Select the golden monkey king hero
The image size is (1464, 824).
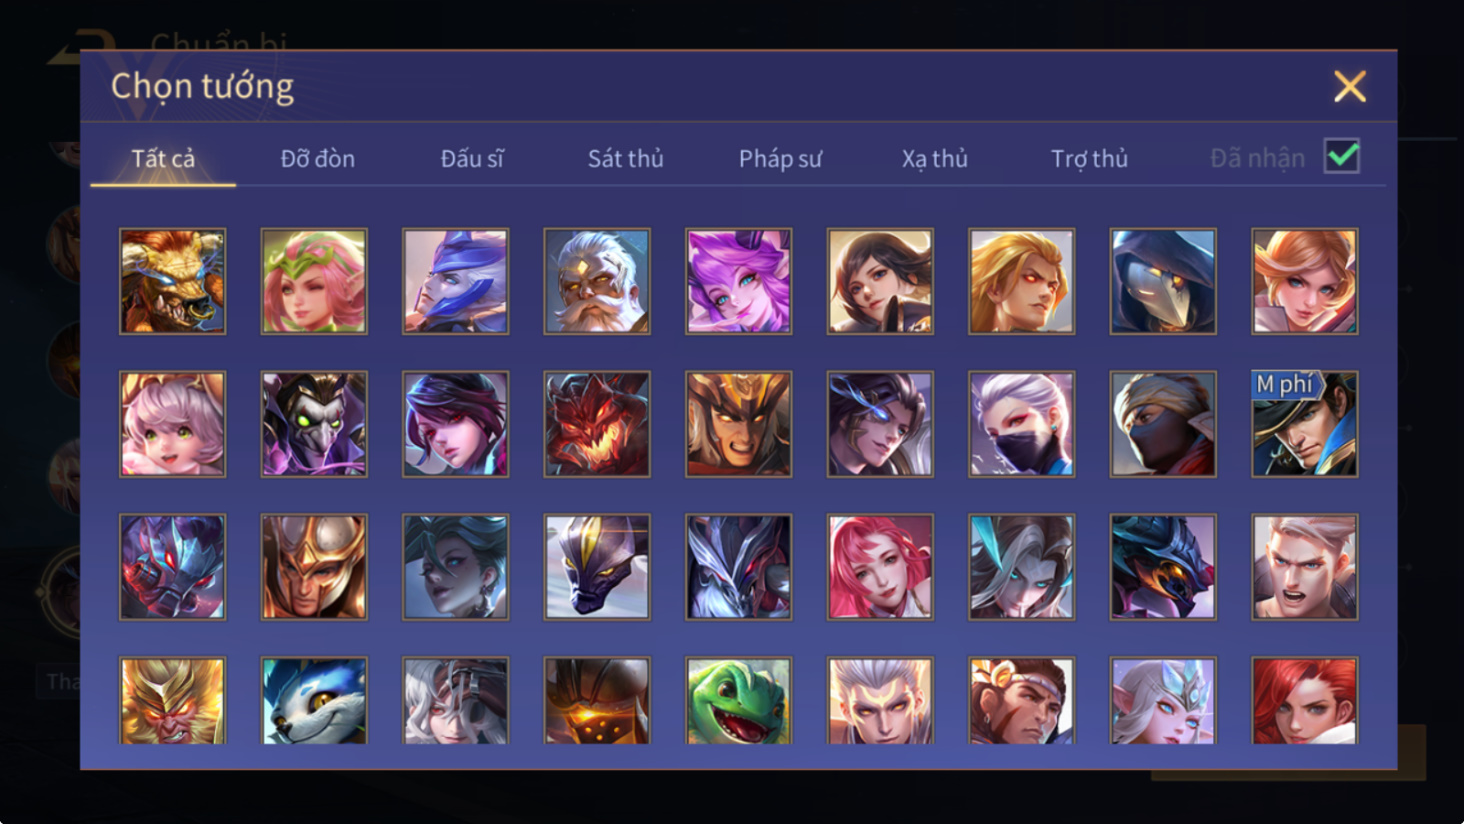pos(172,700)
